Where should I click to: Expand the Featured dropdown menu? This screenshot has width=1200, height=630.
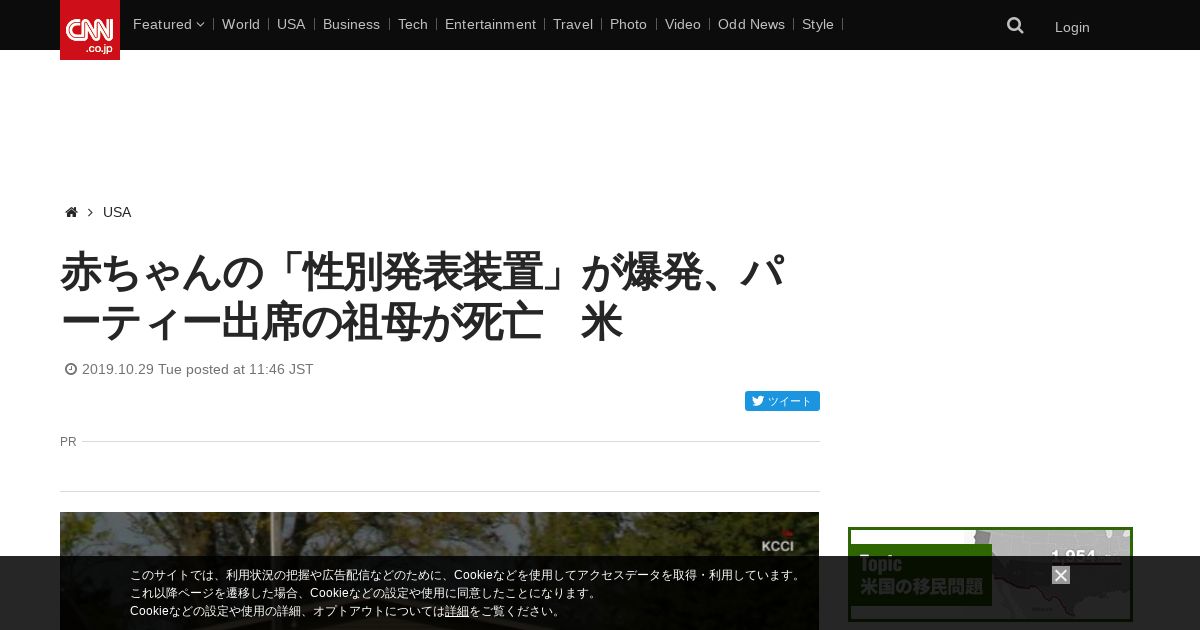(168, 24)
